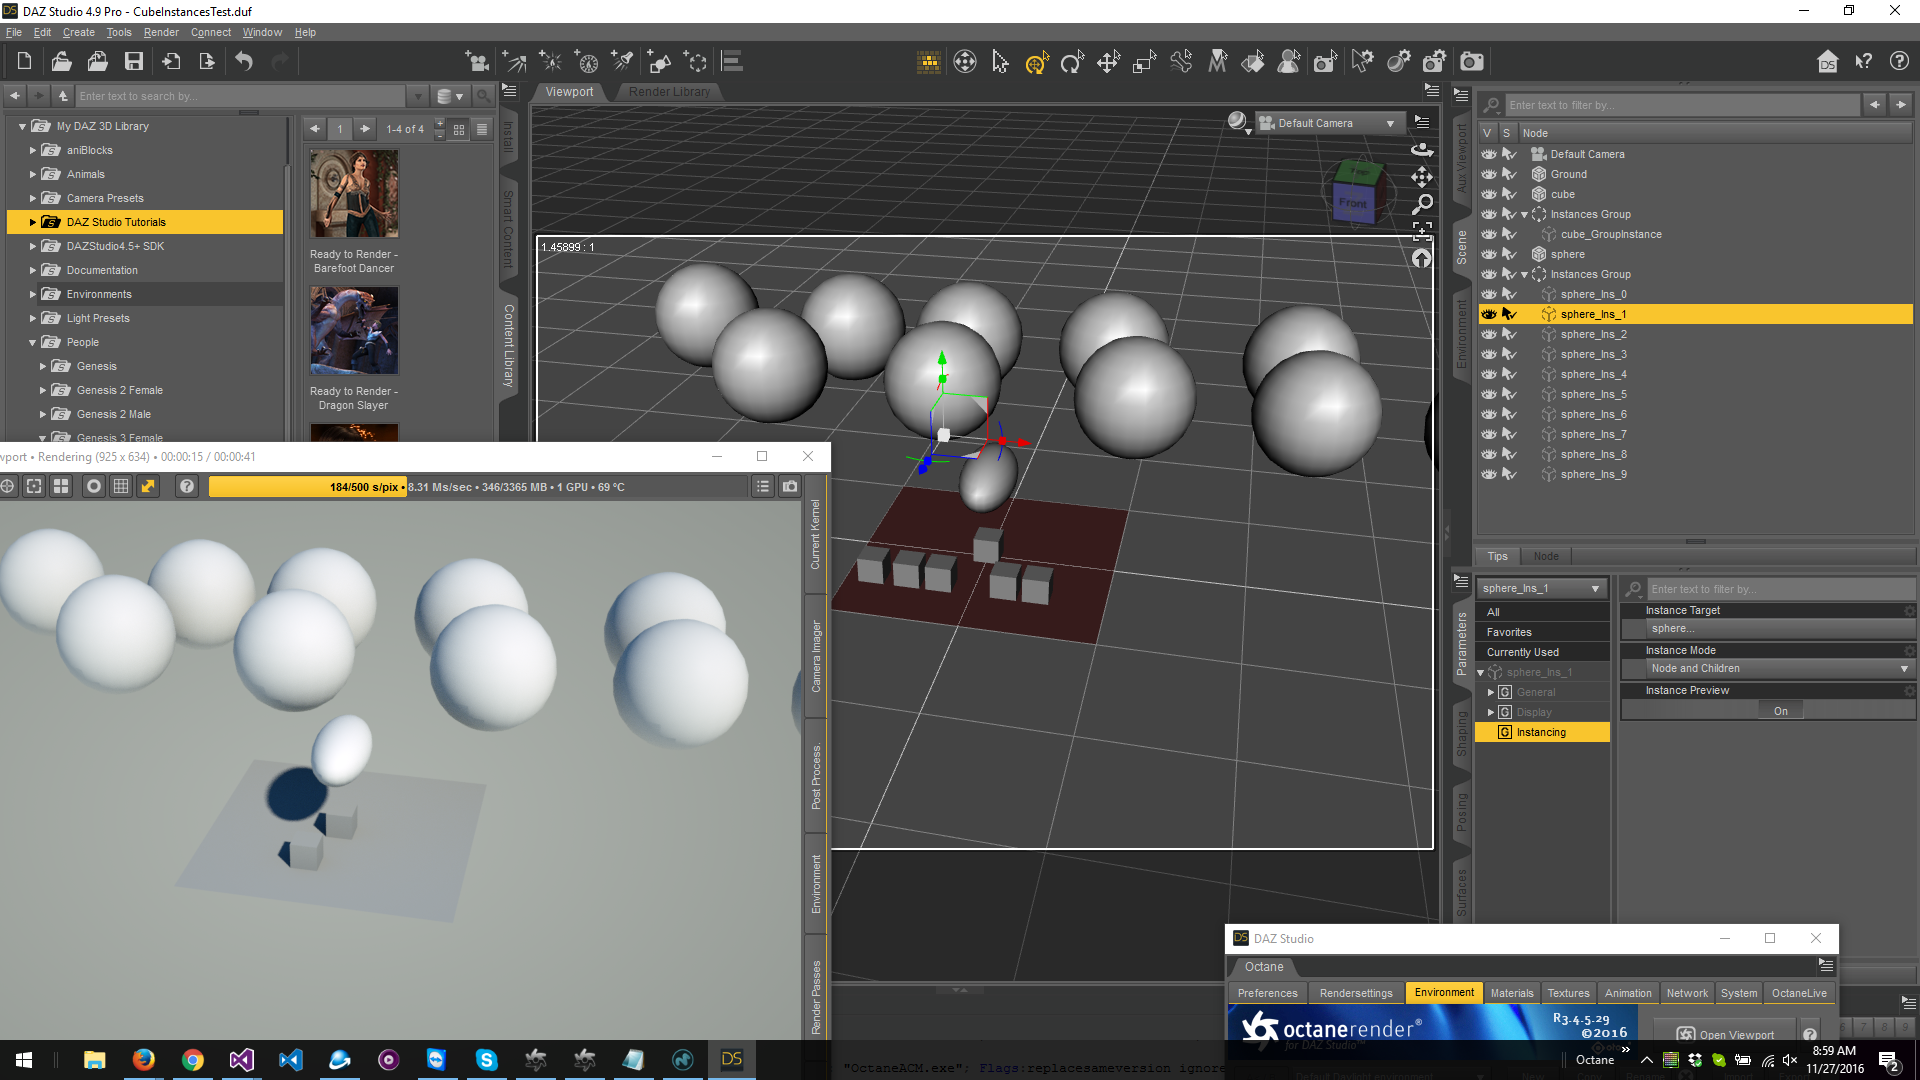
Task: Hide the Ground node visibility eye
Action: pyautogui.click(x=1489, y=174)
